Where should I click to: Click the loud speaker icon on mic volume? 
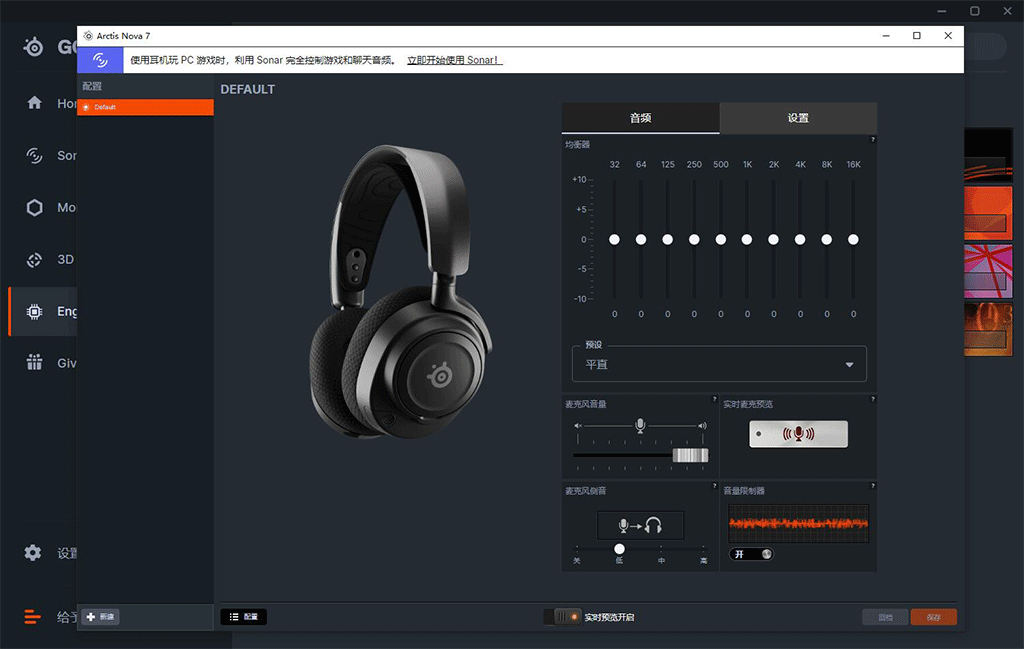(702, 426)
